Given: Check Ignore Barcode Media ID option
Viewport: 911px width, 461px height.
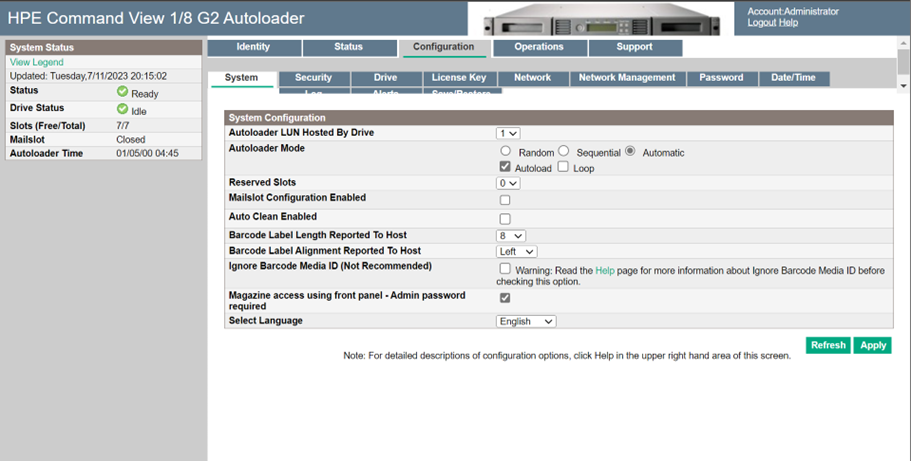Looking at the screenshot, I should tap(505, 269).
